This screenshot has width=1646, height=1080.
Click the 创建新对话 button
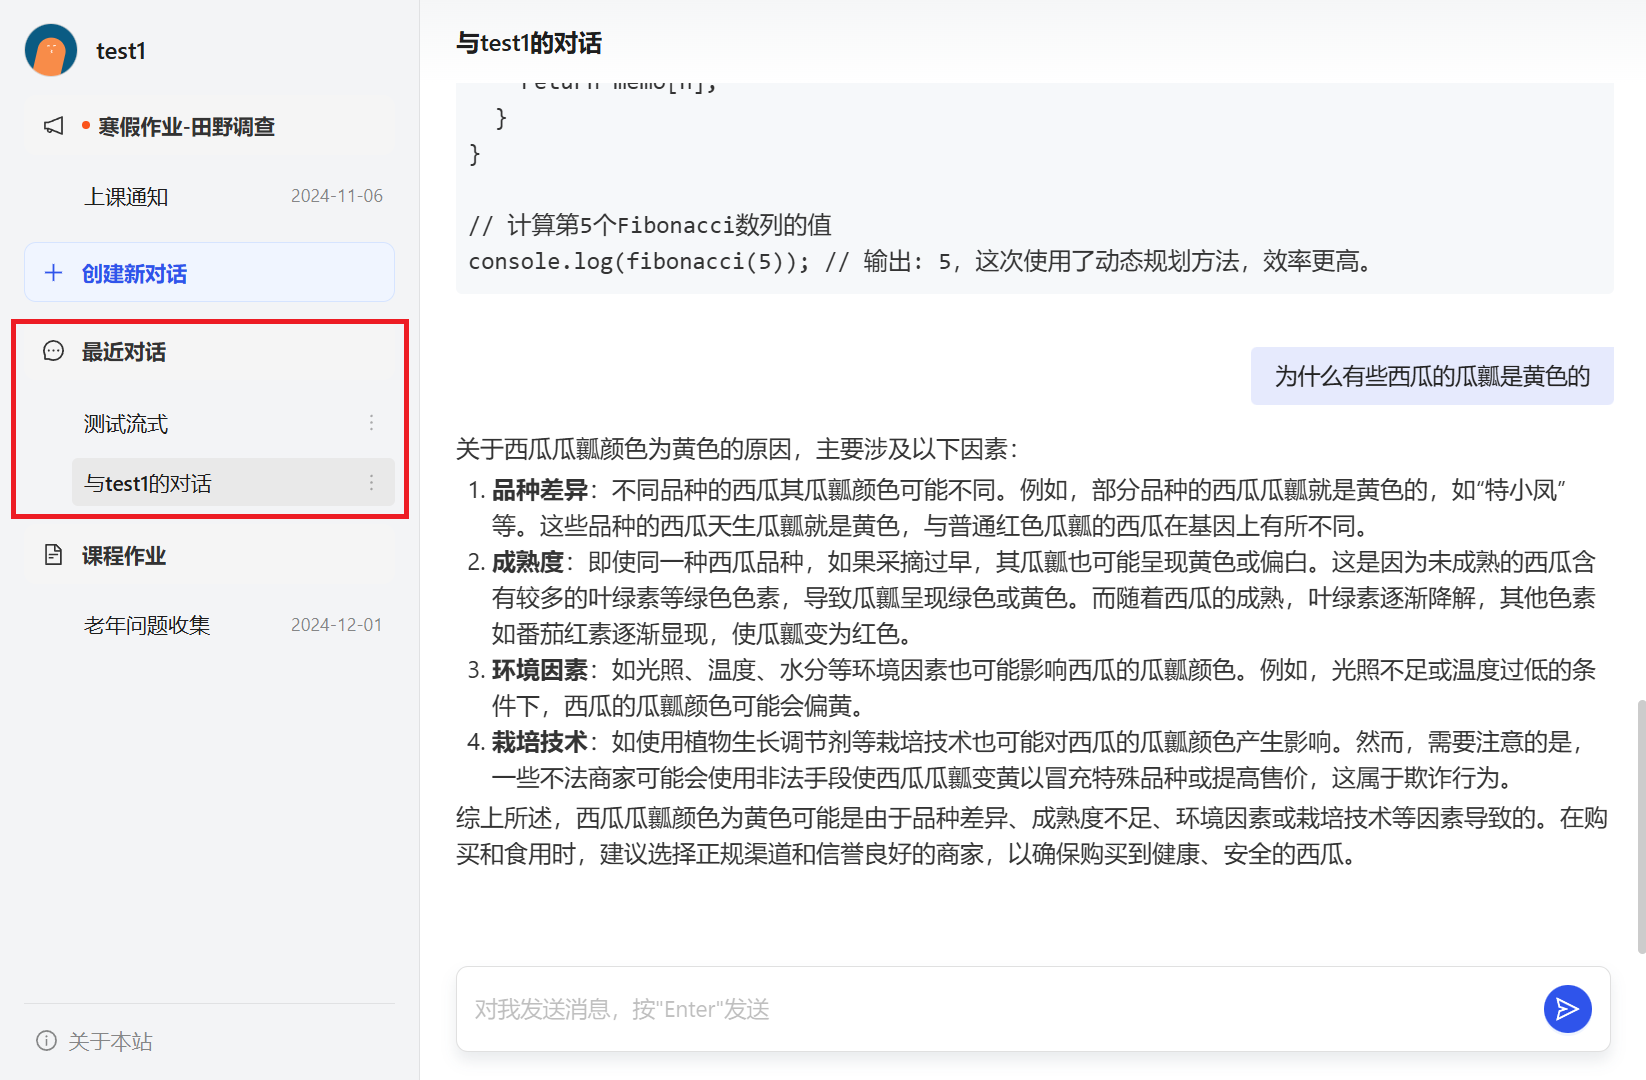tap(209, 272)
